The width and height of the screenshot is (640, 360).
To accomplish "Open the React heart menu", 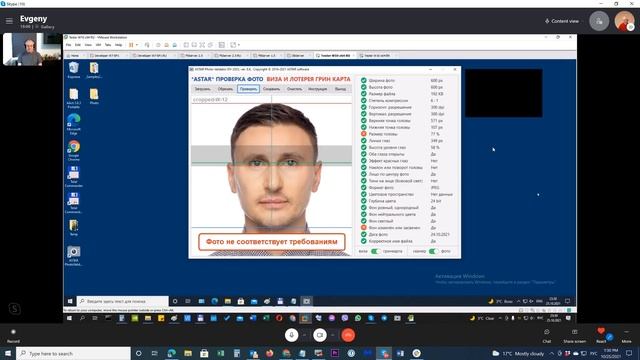I will click(x=601, y=336).
